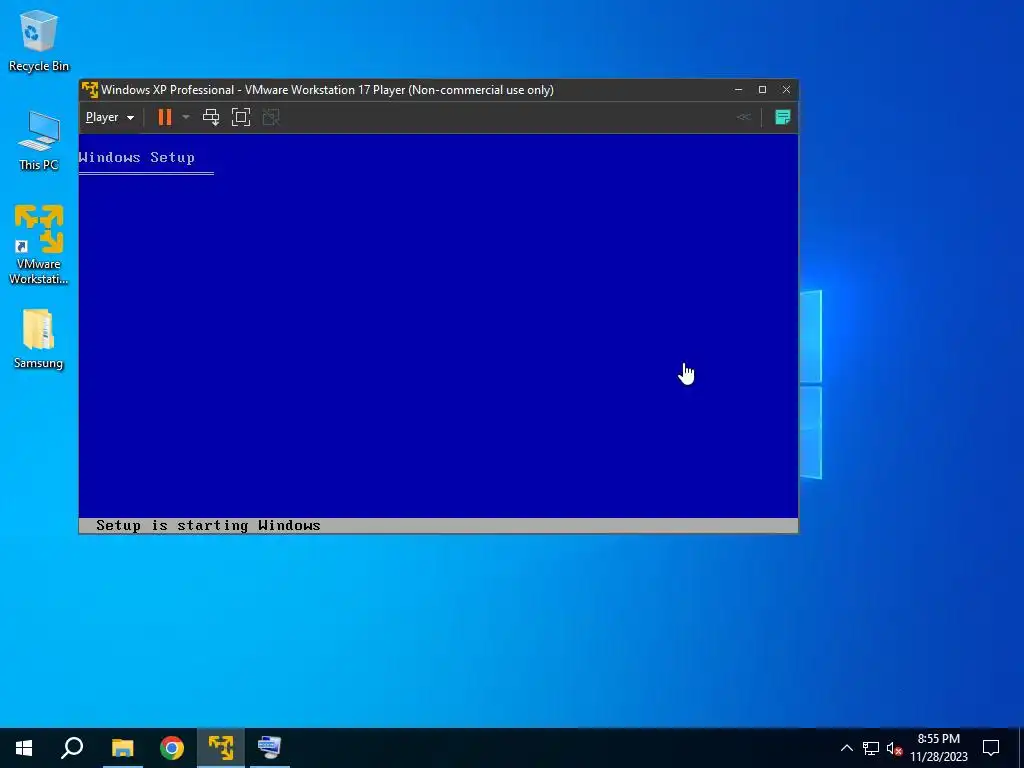Maximize the VMware Player window
Image resolution: width=1024 pixels, height=768 pixels.
(762, 89)
